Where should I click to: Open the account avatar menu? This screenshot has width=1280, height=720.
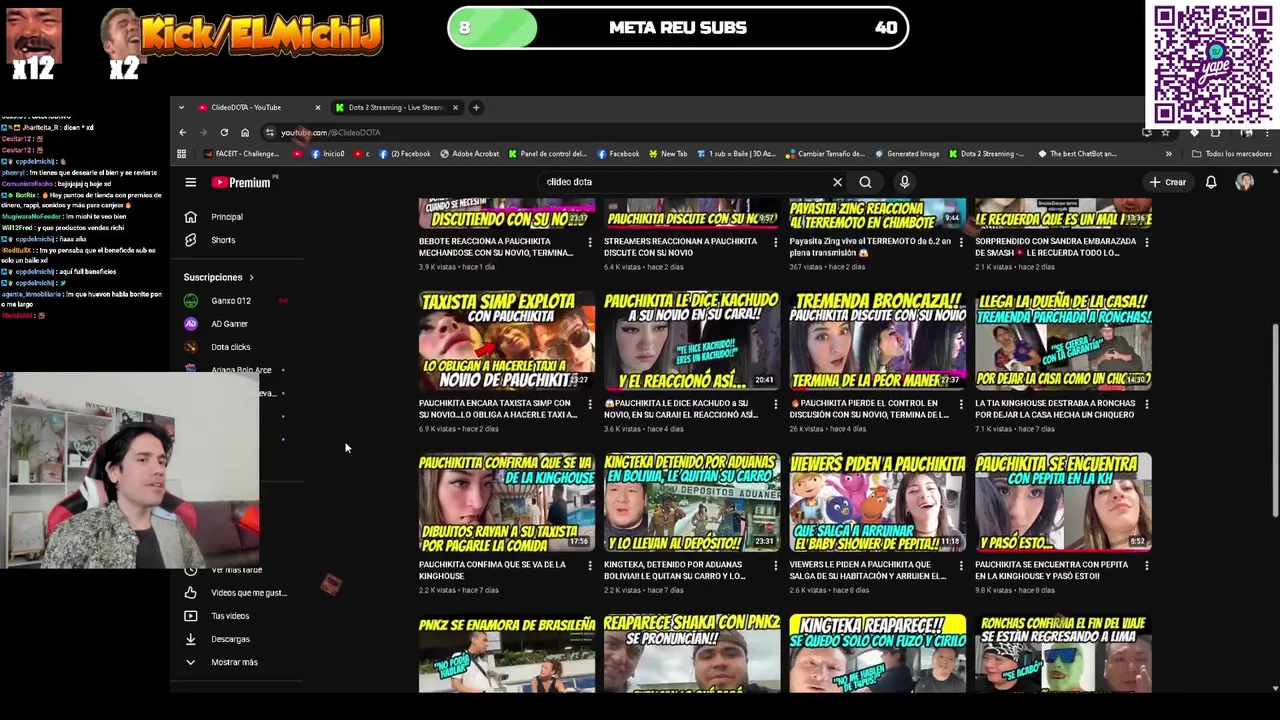click(x=1245, y=182)
